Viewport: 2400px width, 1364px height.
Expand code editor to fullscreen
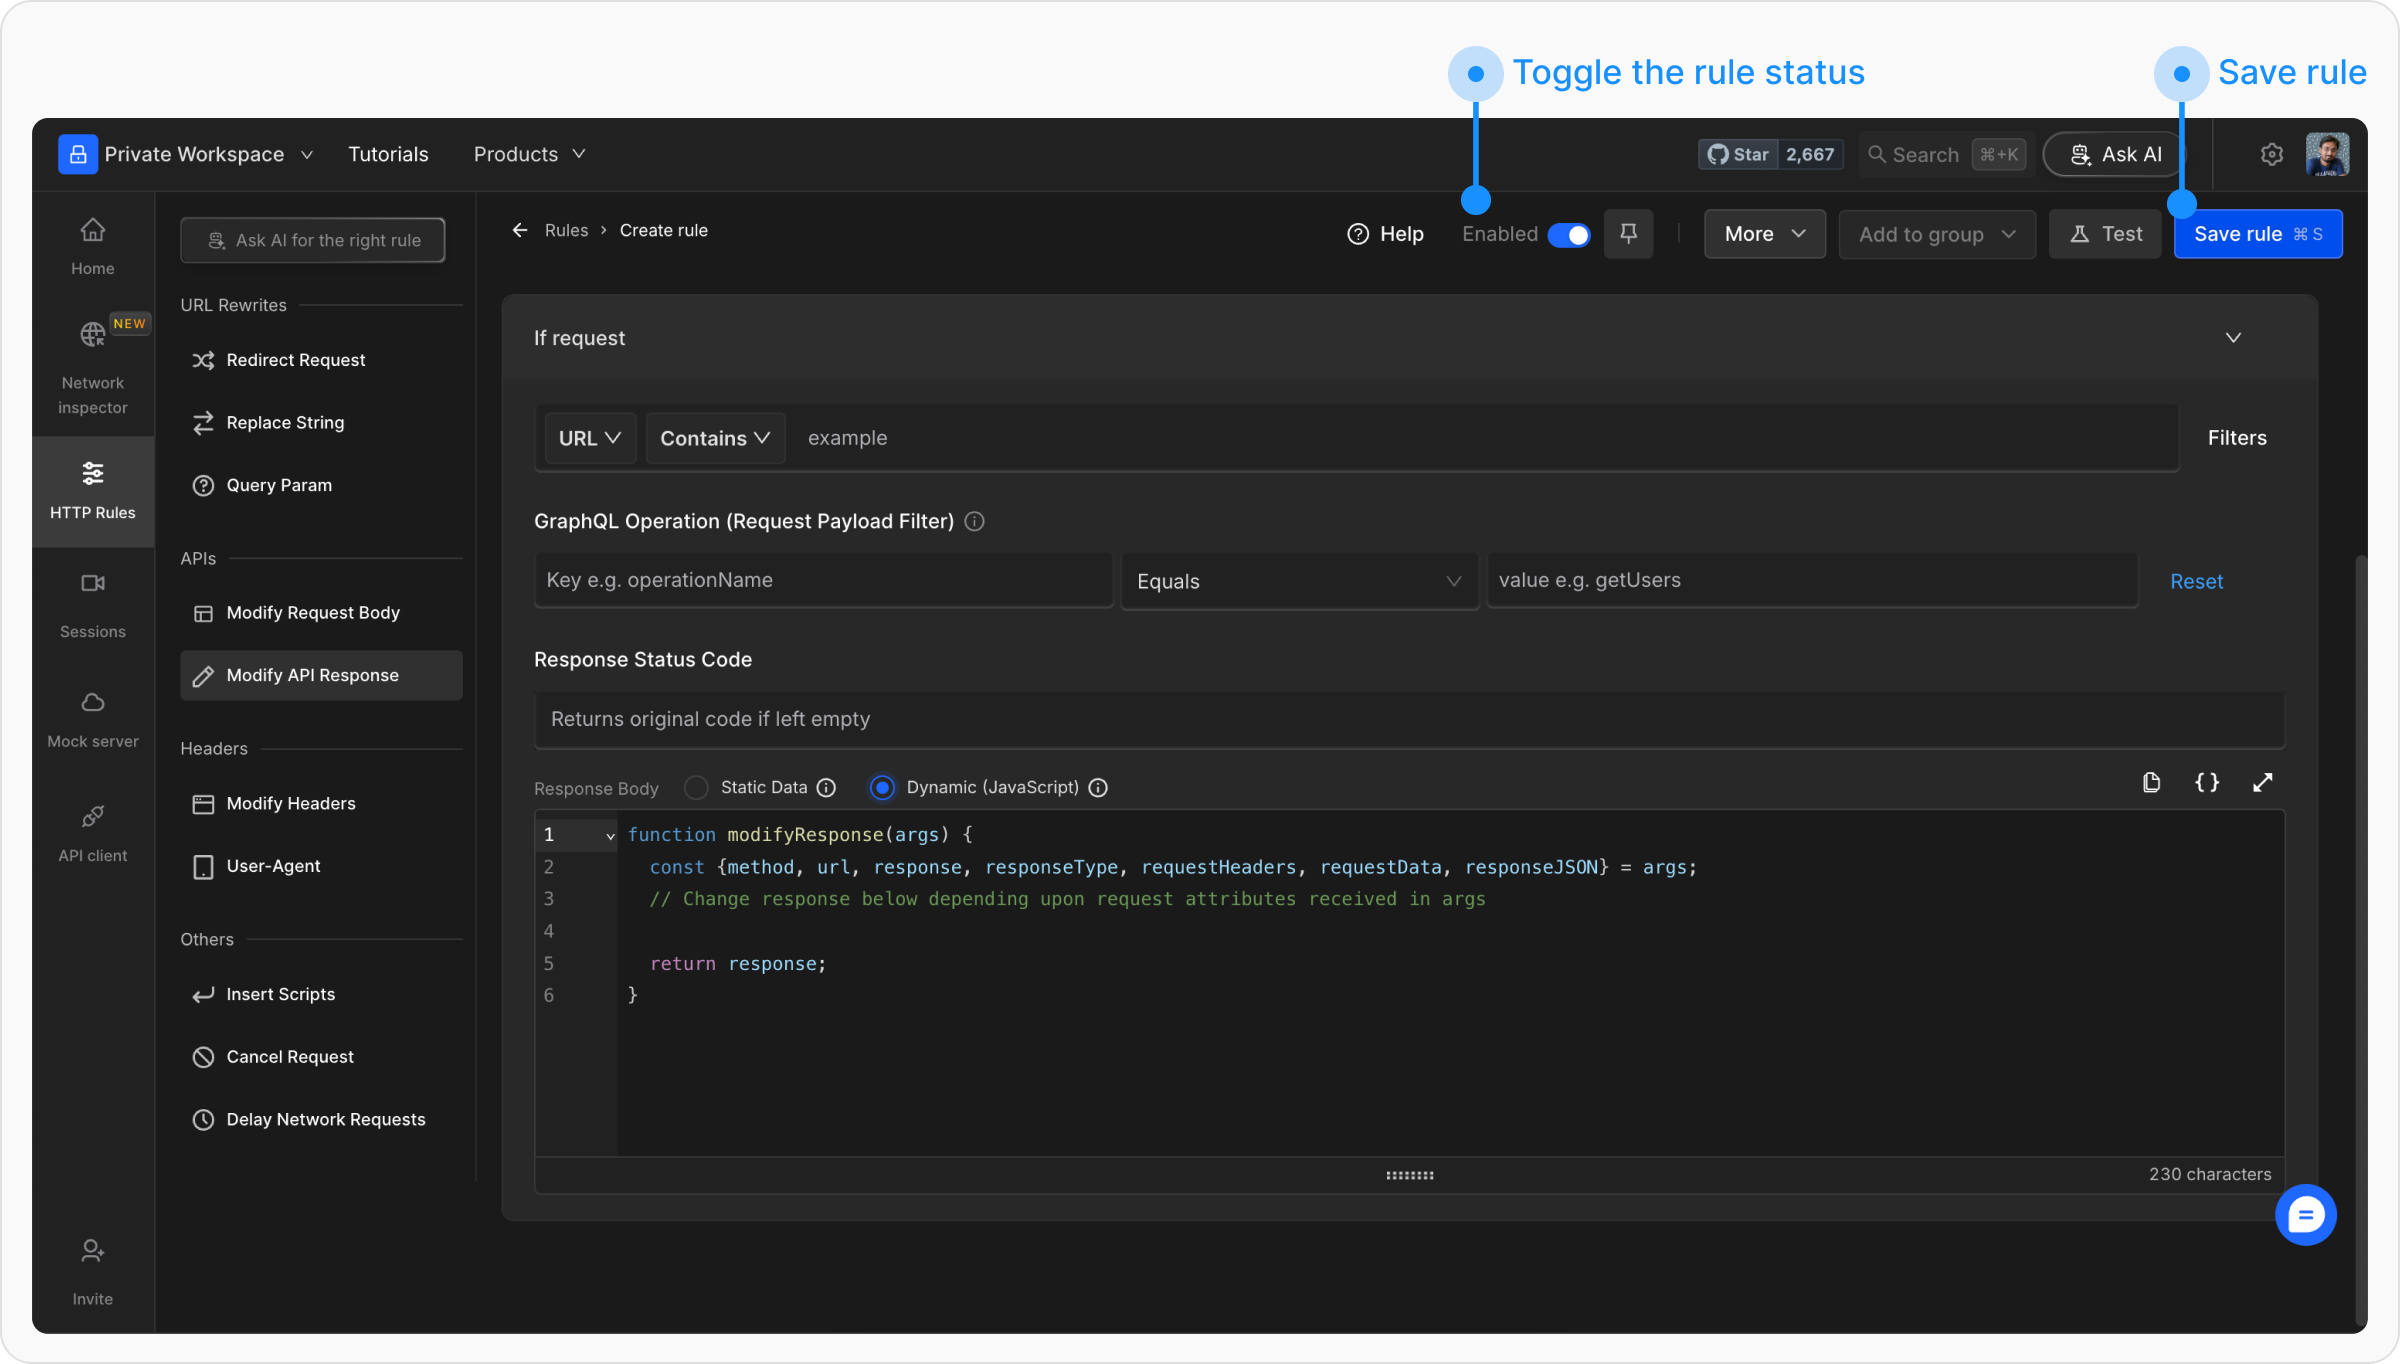click(2262, 783)
